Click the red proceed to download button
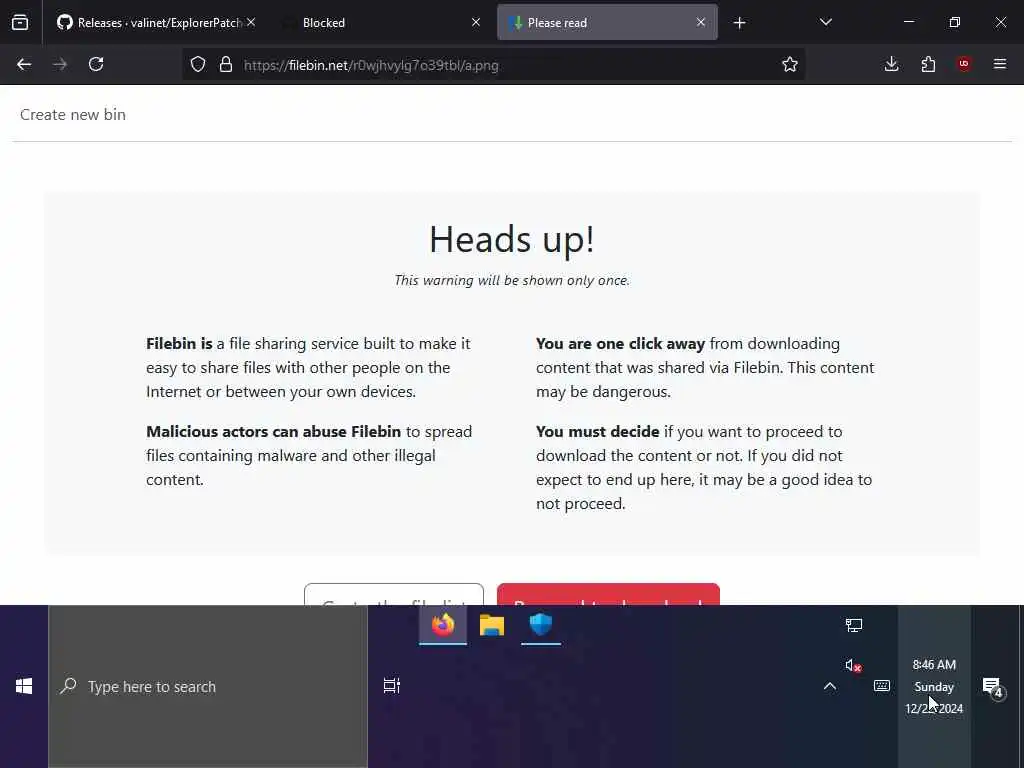Image resolution: width=1024 pixels, height=768 pixels. pos(608,594)
